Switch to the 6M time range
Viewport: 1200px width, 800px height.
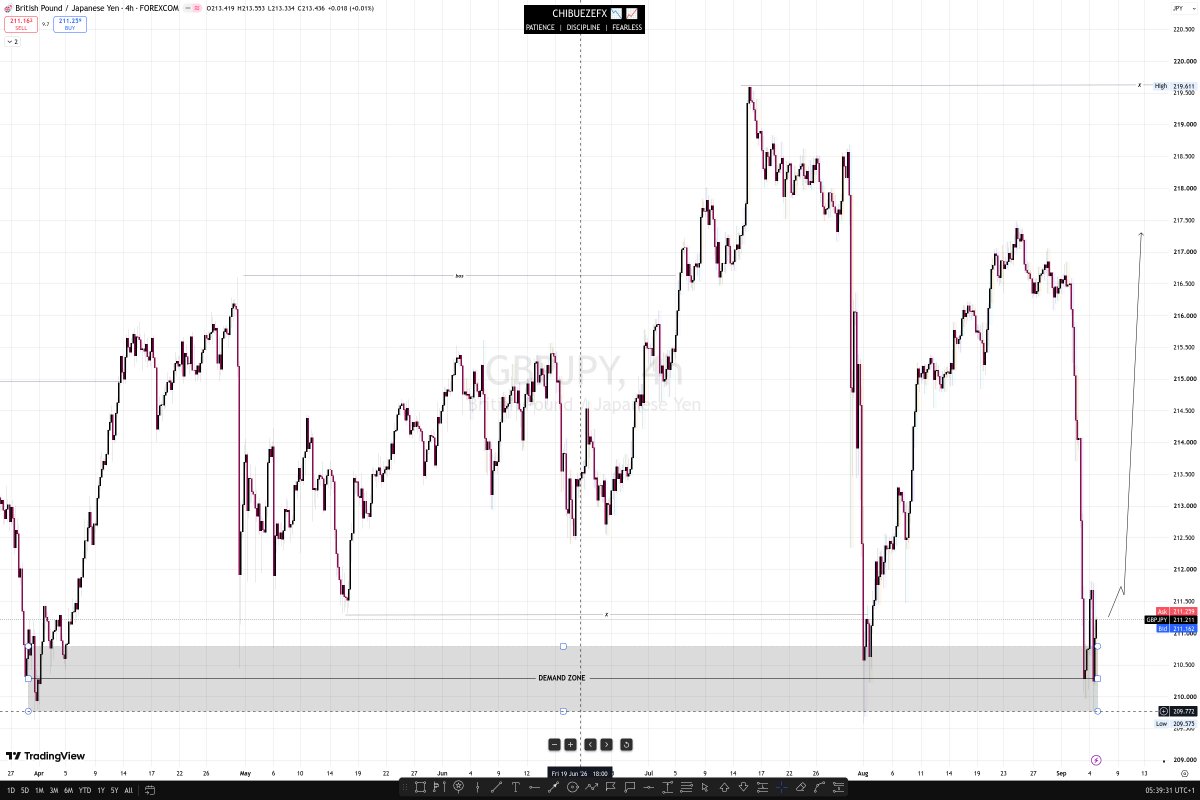click(x=68, y=790)
